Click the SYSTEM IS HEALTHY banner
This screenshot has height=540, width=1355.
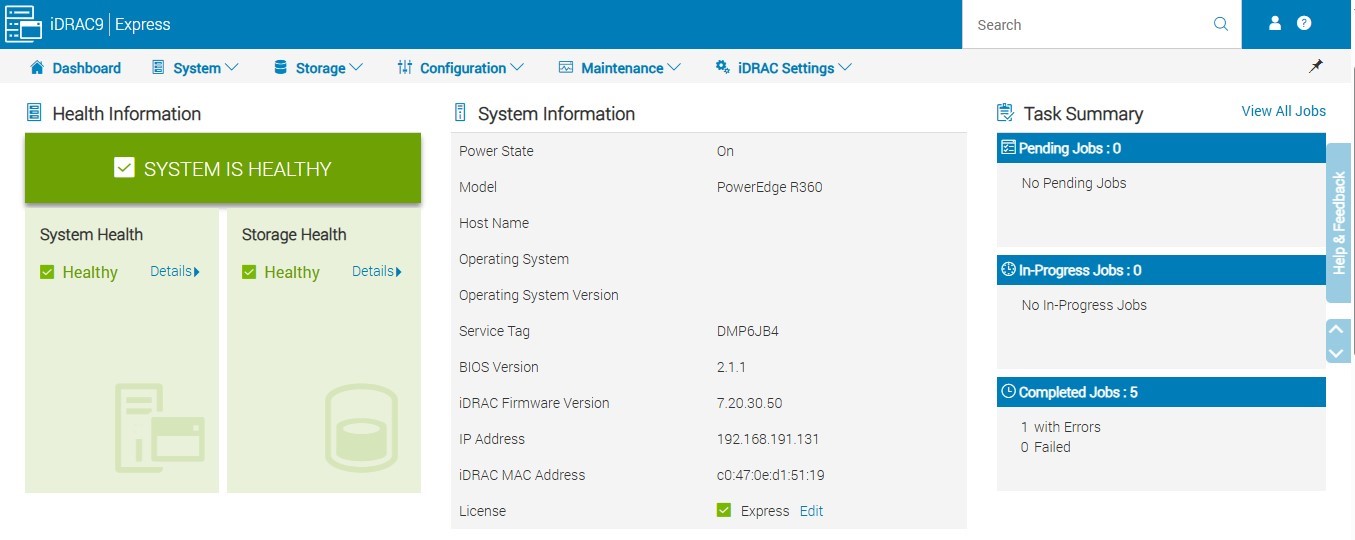[x=223, y=168]
